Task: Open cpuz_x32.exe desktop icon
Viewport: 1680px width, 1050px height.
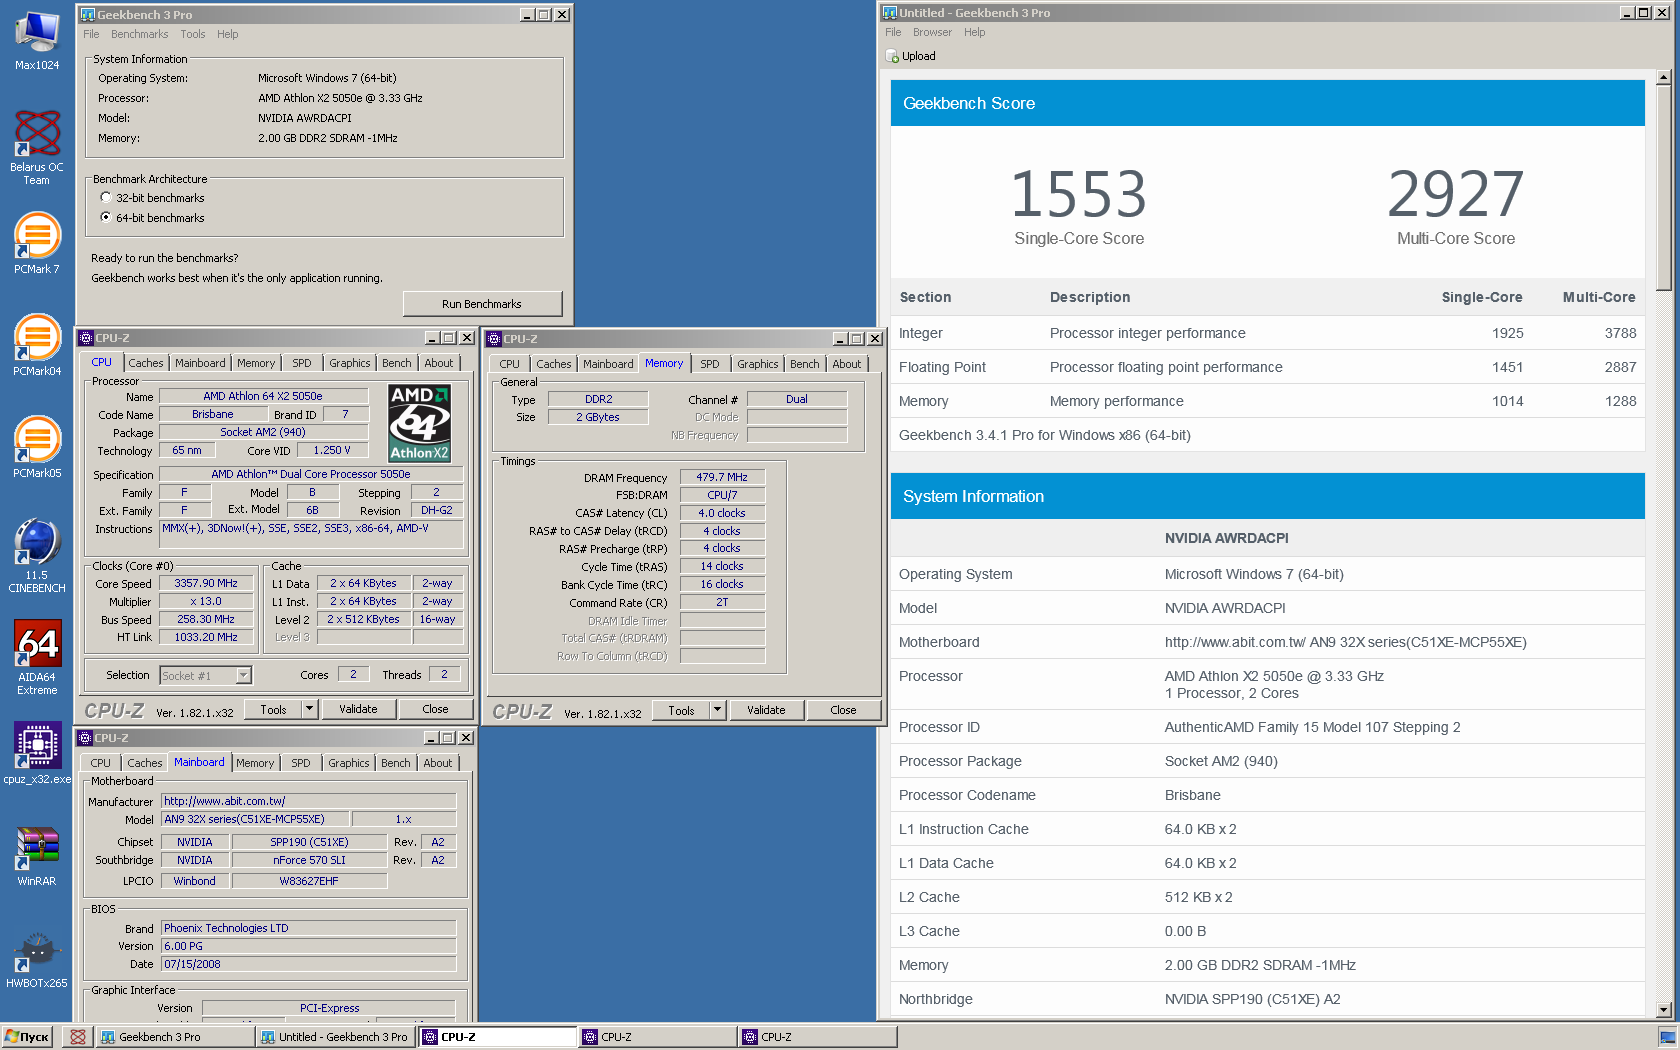Action: click(x=37, y=753)
